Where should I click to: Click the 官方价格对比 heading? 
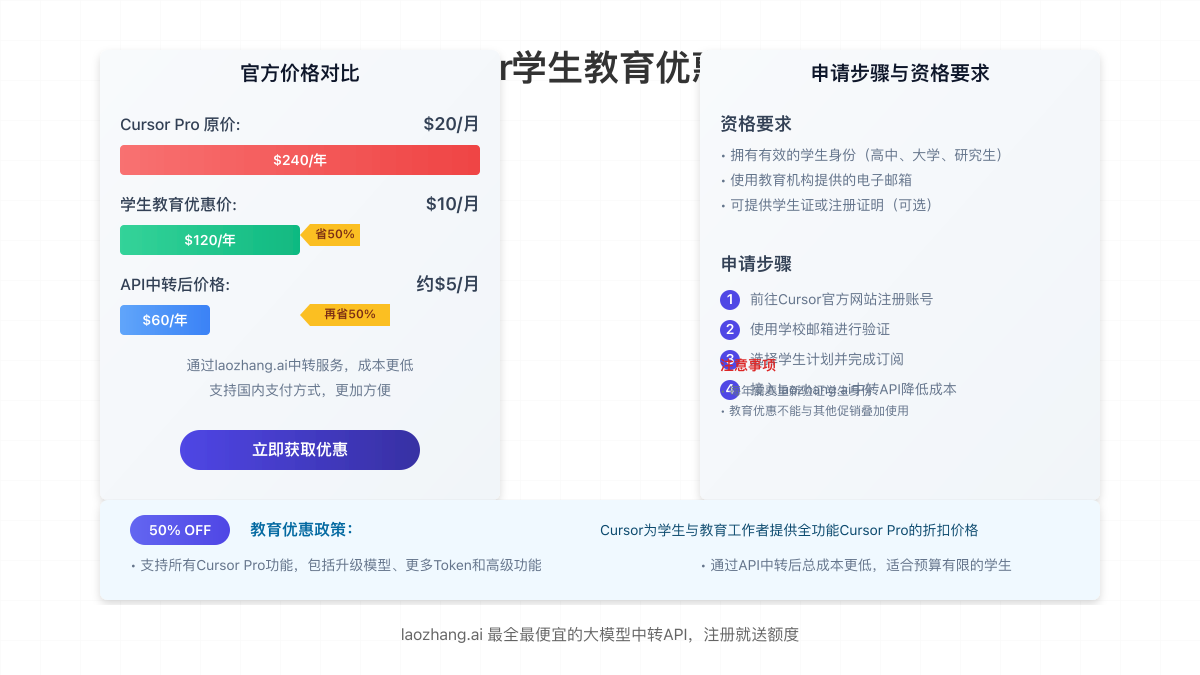(x=300, y=73)
